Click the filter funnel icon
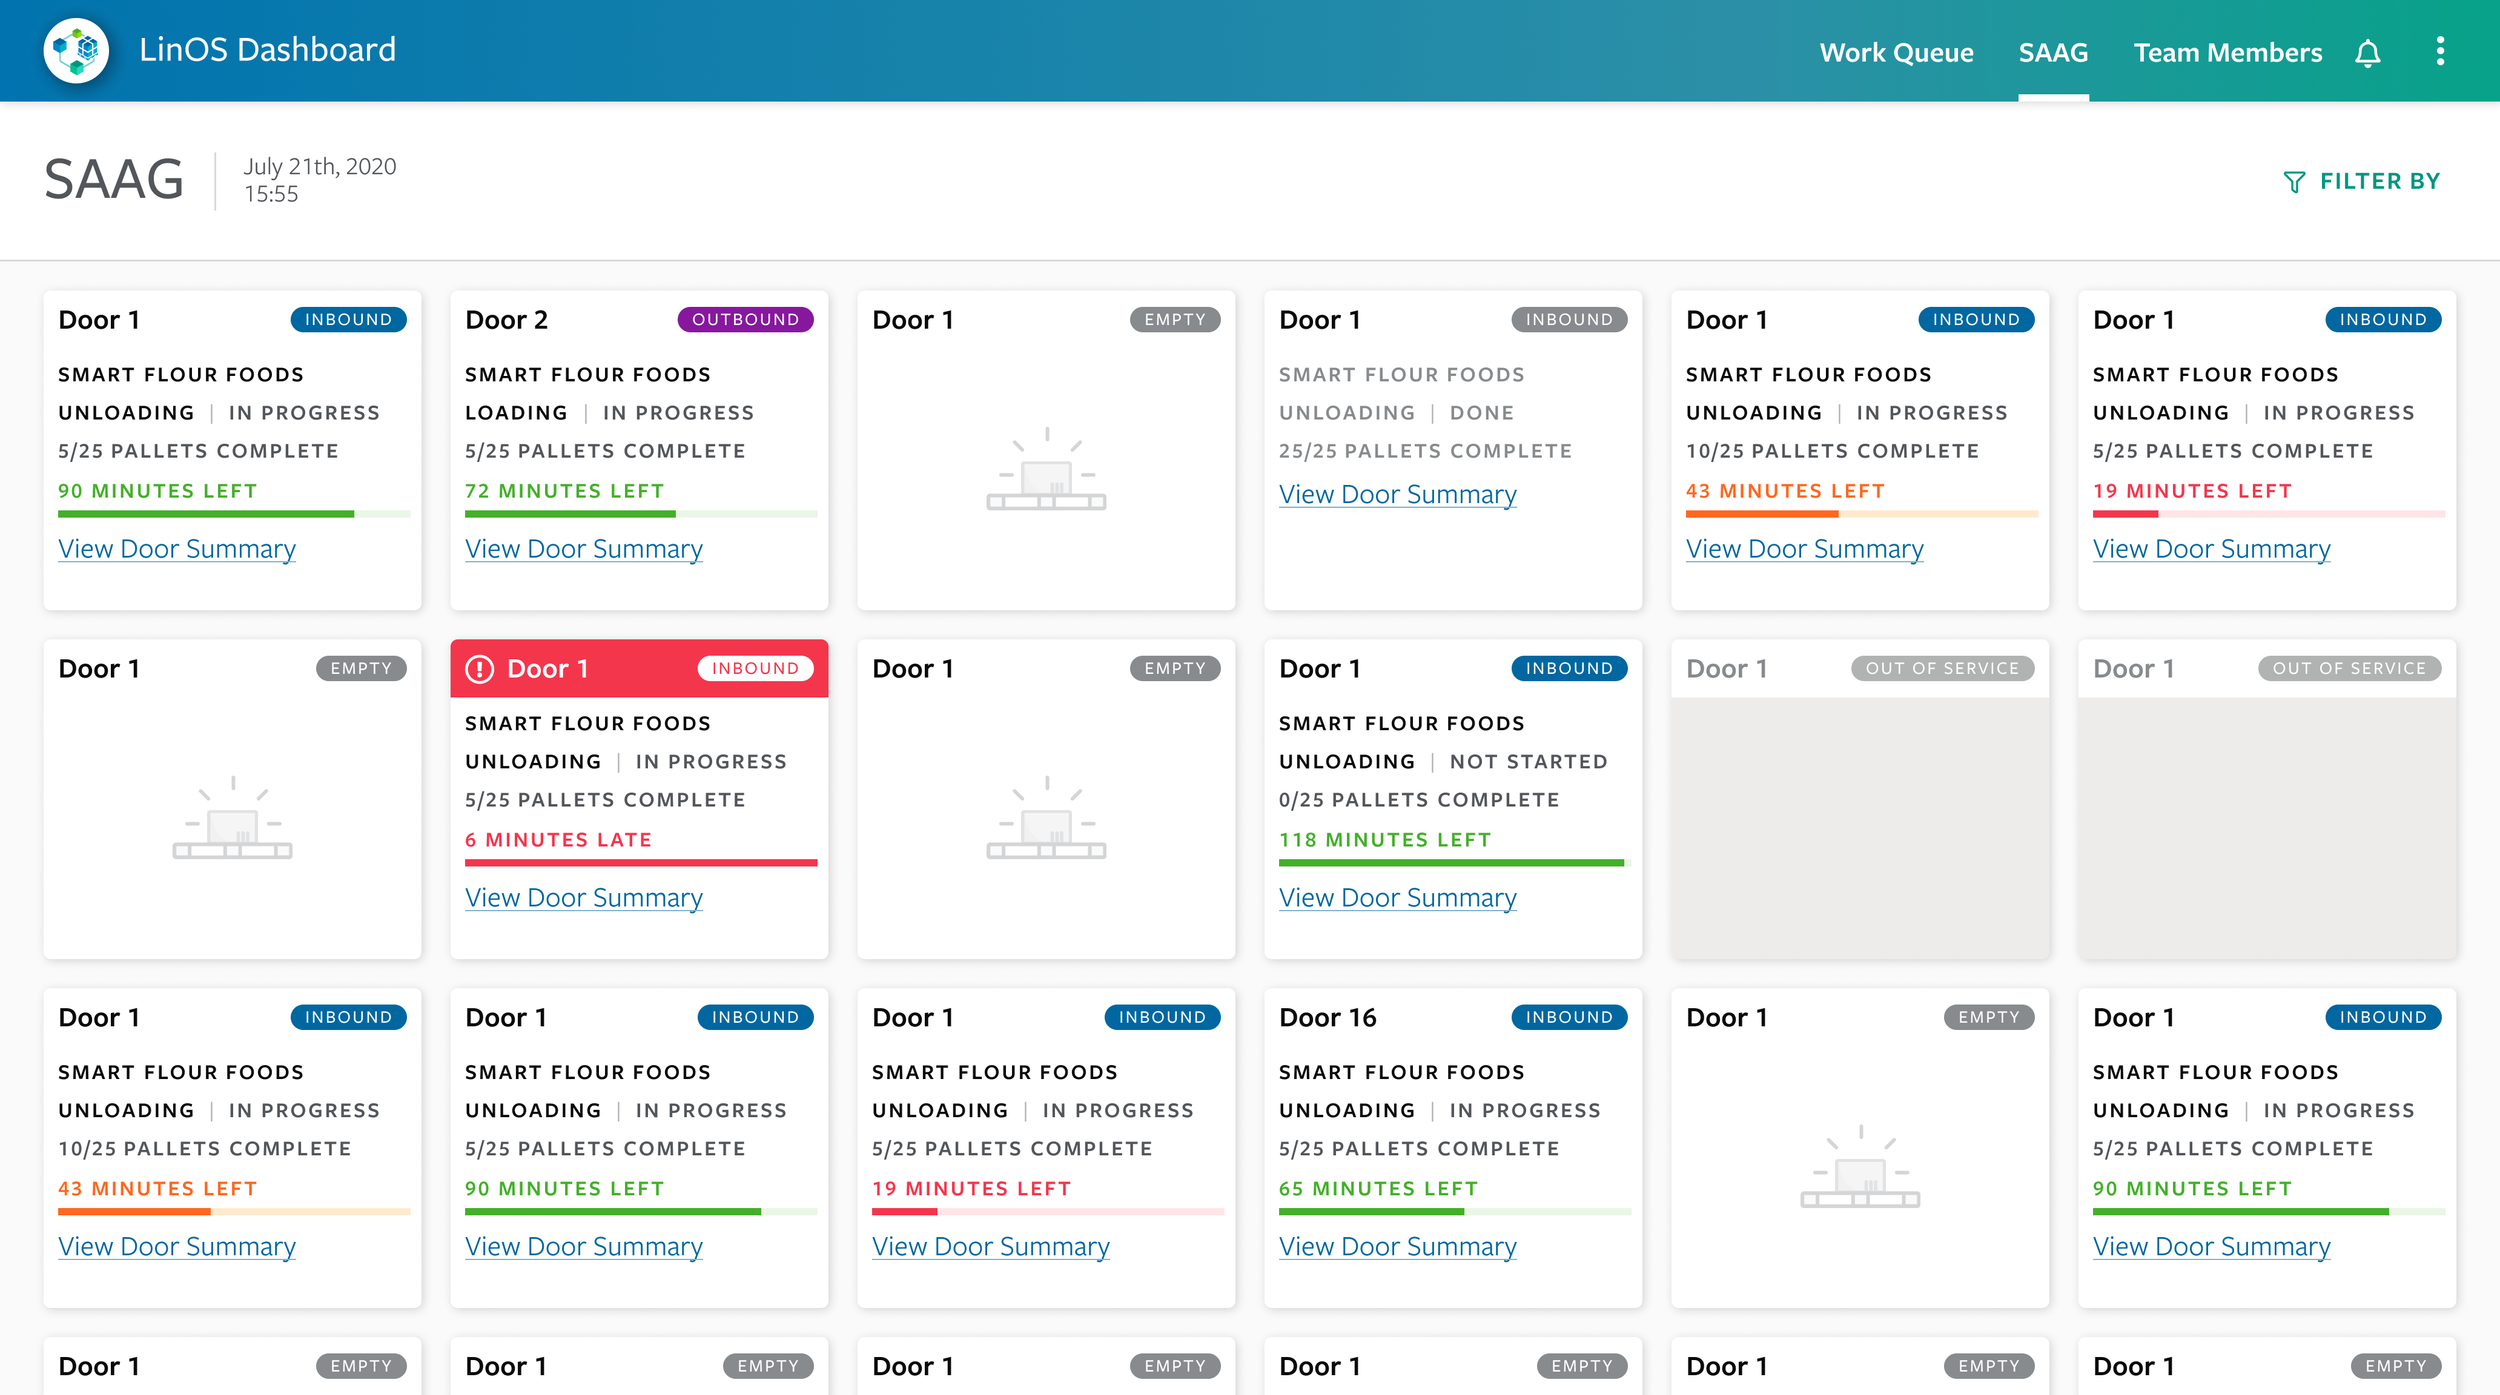 [2294, 182]
